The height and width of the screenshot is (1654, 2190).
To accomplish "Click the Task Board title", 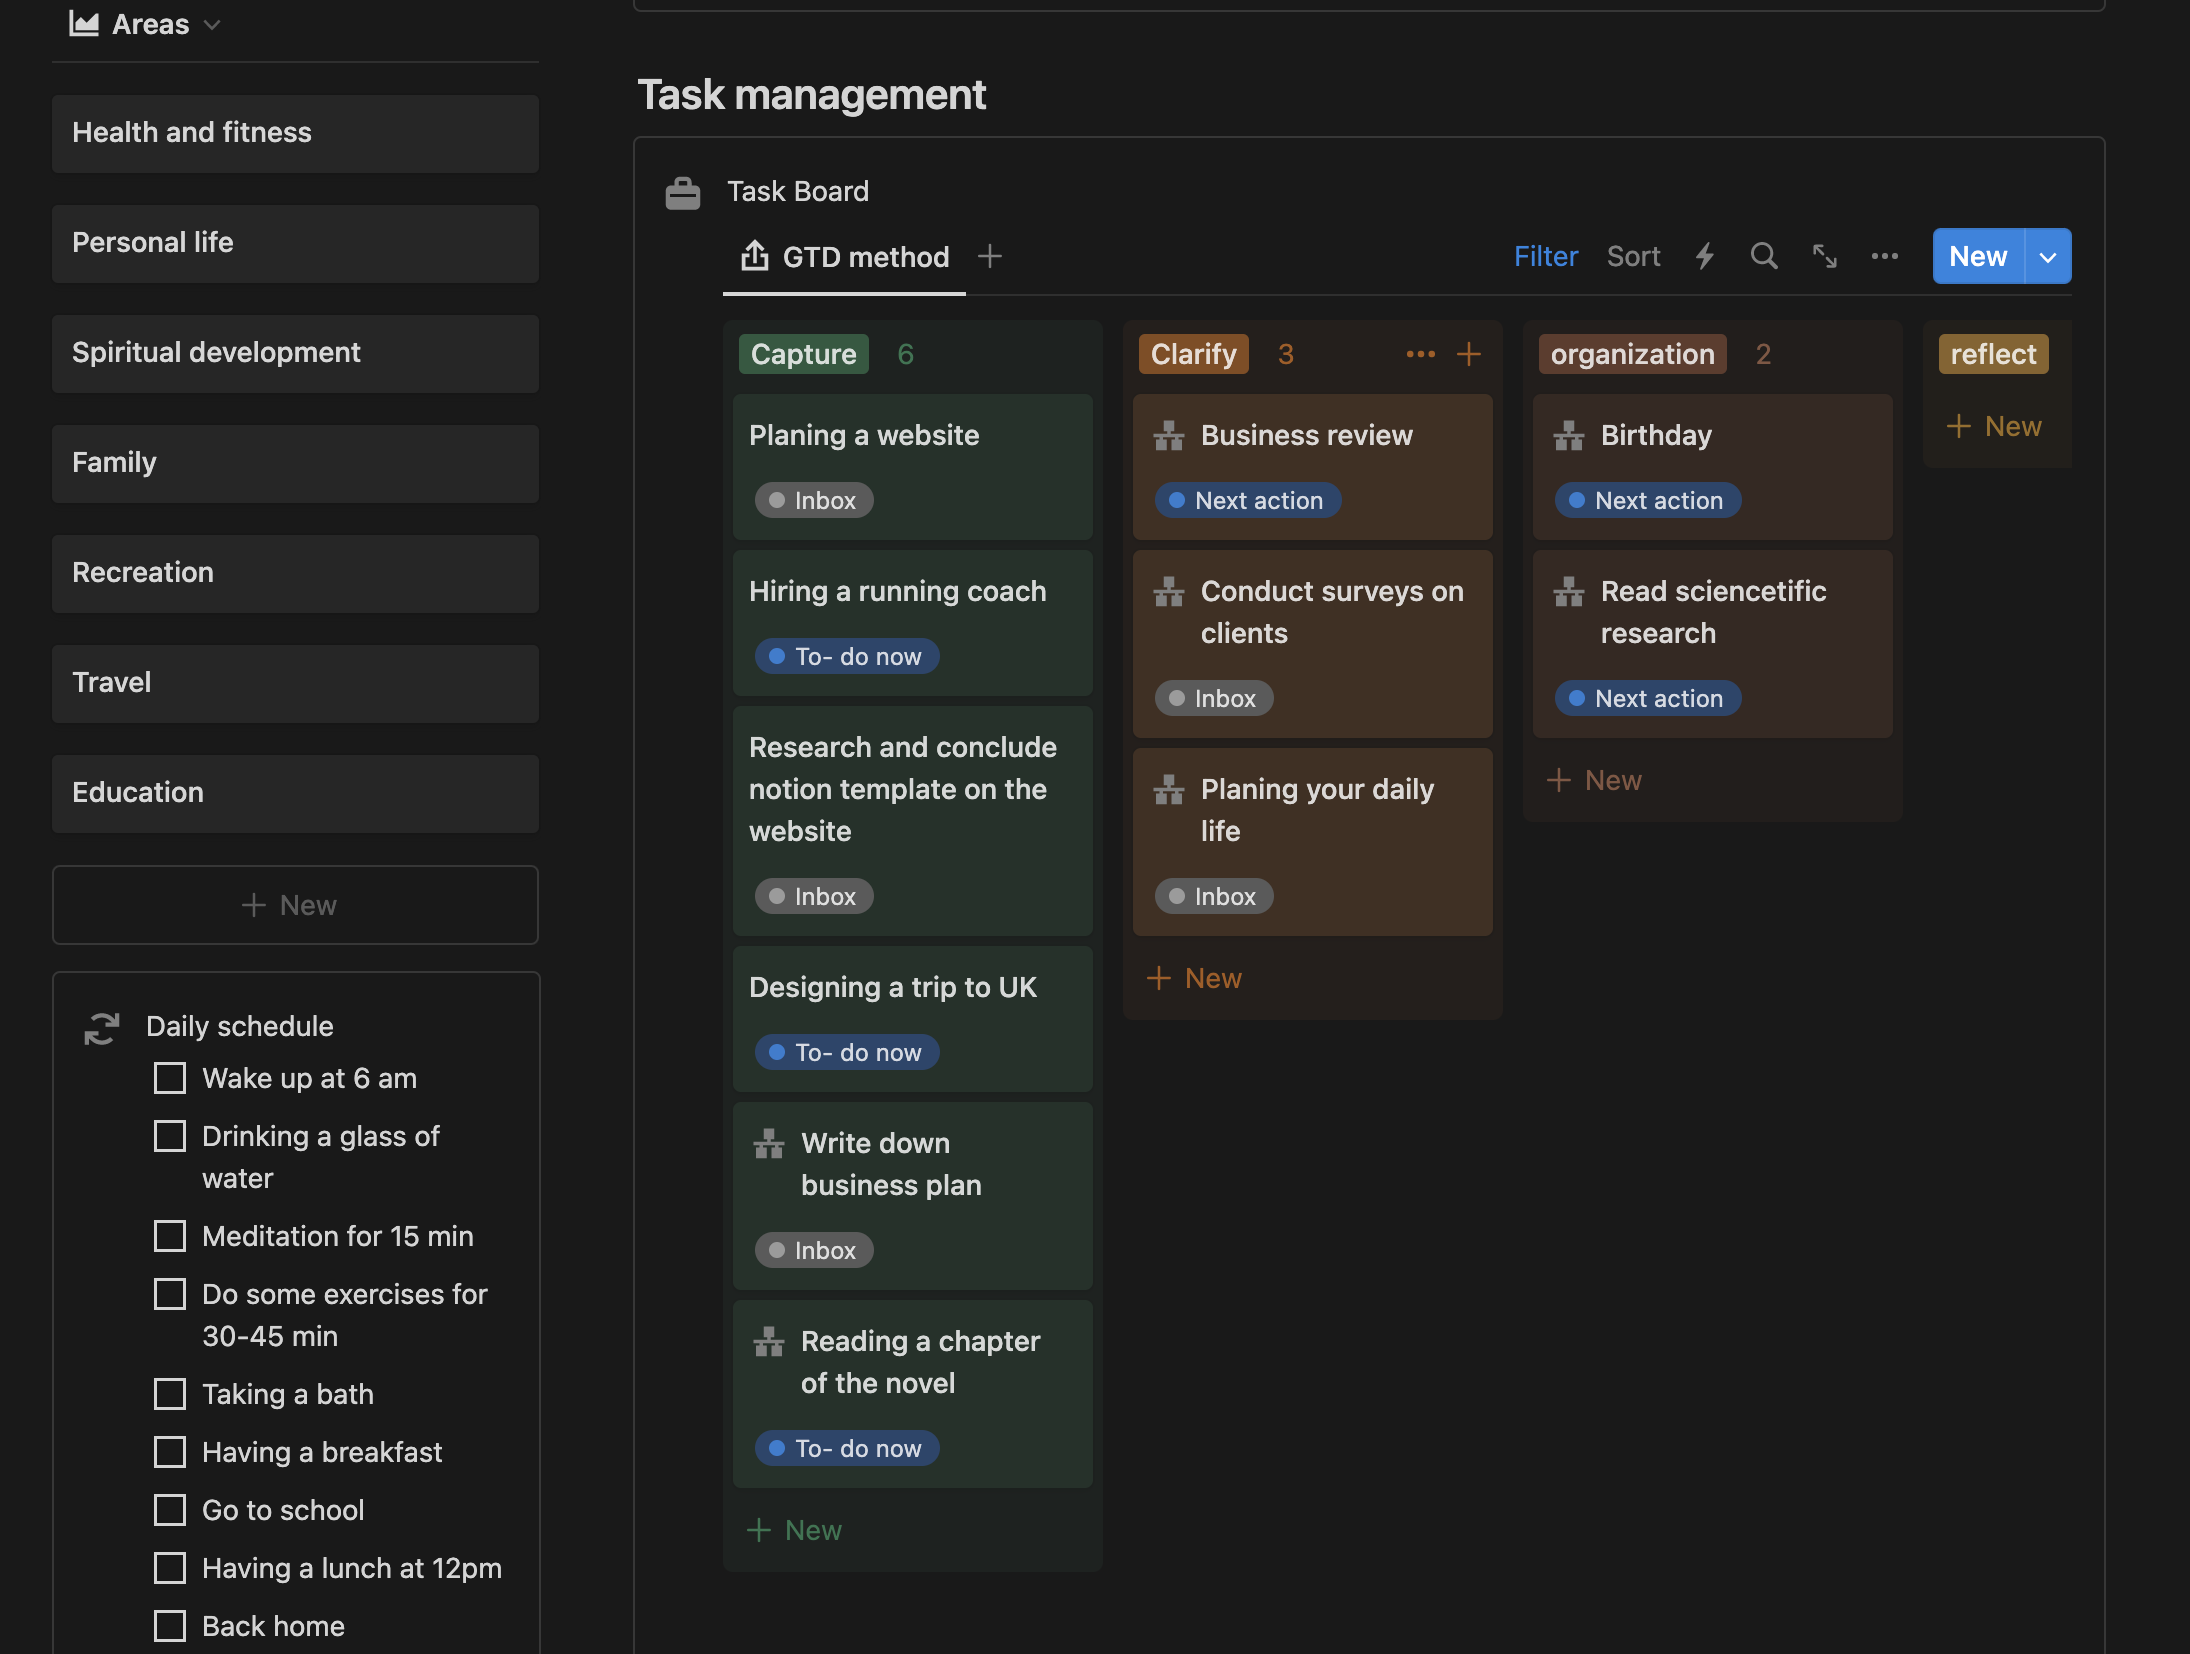I will tap(798, 192).
